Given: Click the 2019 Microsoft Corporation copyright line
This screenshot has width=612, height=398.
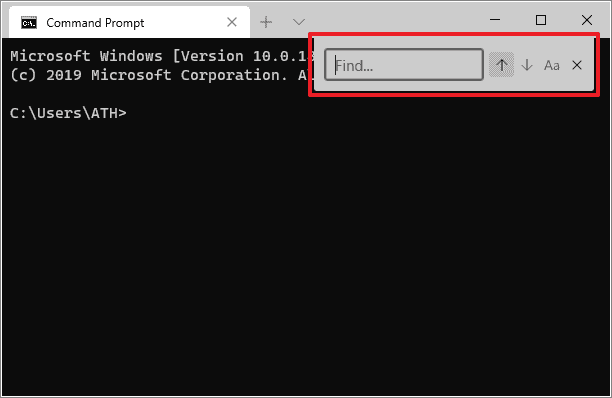Looking at the screenshot, I should [x=160, y=75].
